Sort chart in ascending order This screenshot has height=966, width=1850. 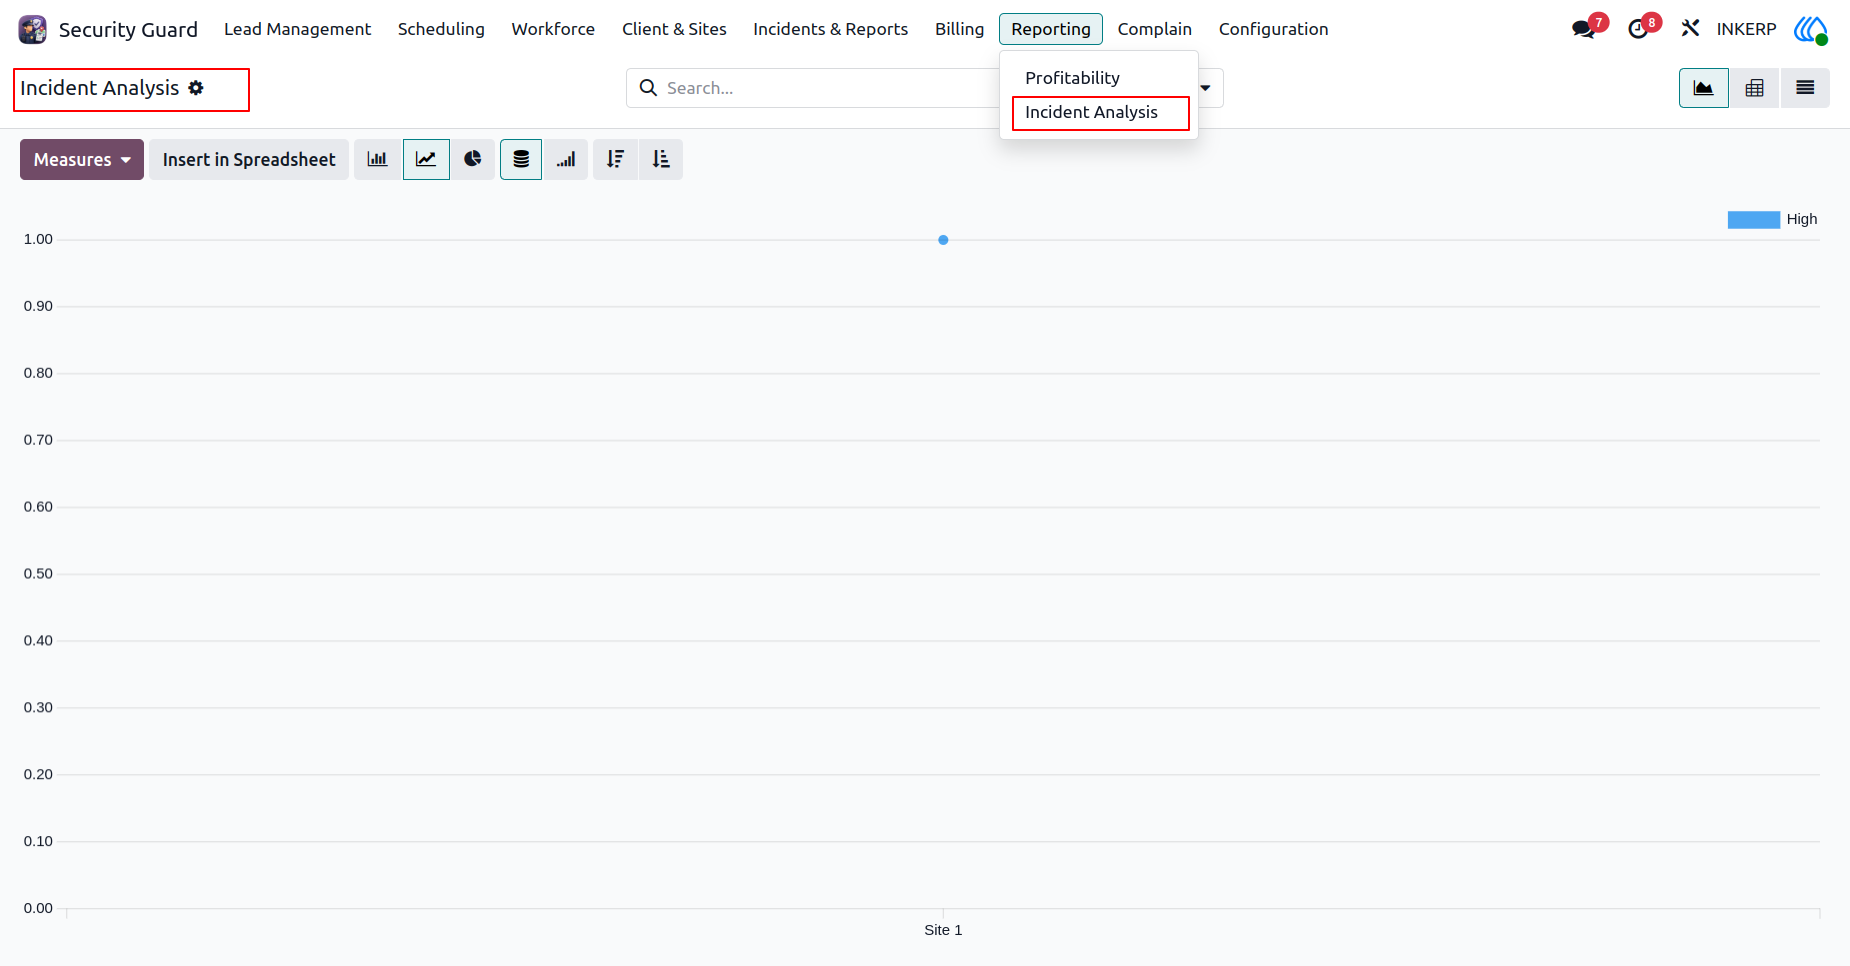(661, 159)
